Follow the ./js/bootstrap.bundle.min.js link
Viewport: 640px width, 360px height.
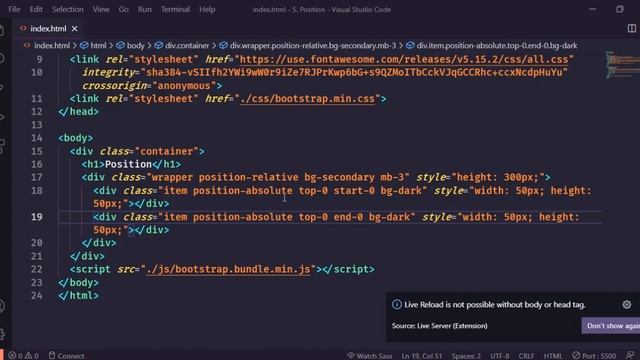pos(228,269)
